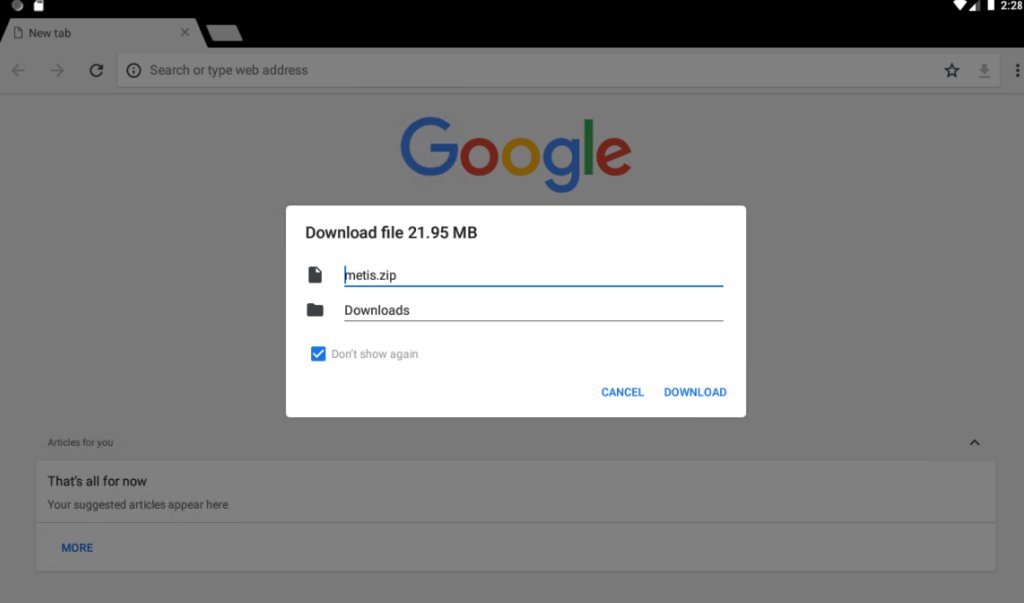
Task: Click the 'Download file 21.95 MB' title
Action: pos(391,233)
